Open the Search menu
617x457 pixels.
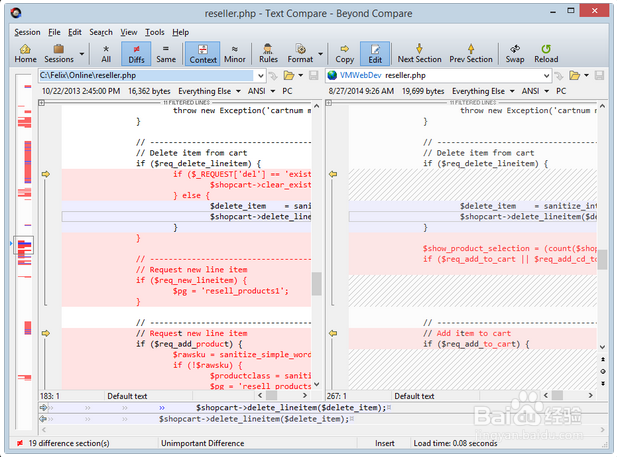tap(101, 32)
